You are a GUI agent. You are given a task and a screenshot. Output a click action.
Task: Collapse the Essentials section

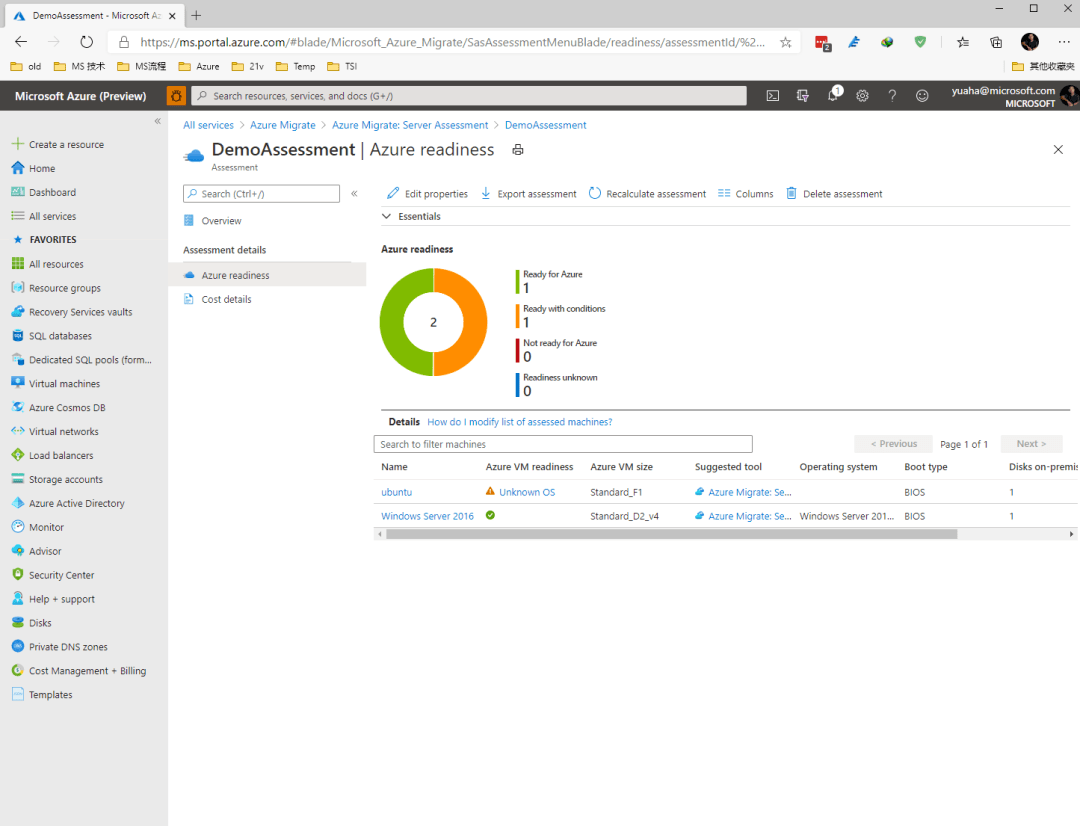386,216
